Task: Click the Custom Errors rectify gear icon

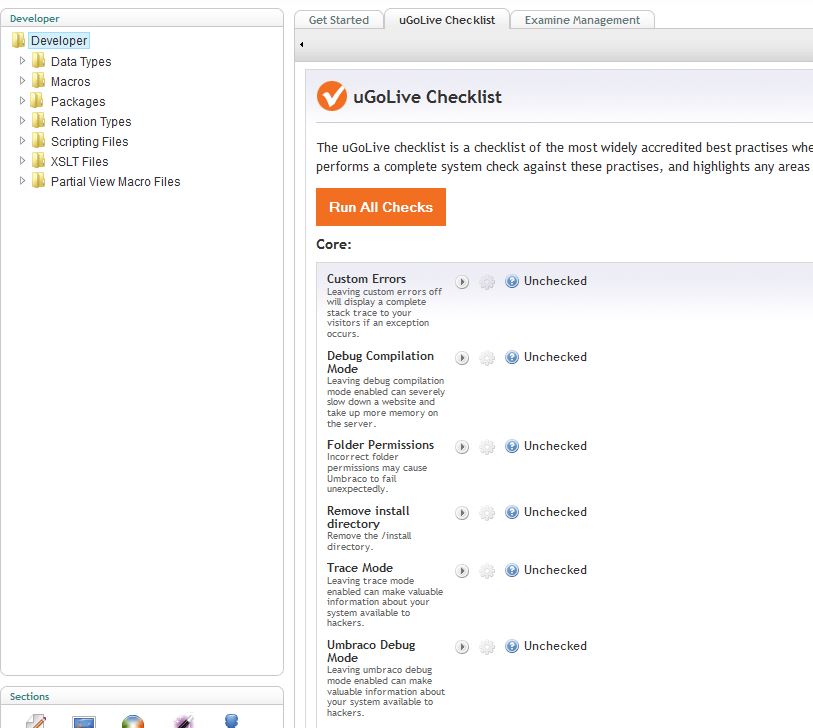Action: point(487,282)
